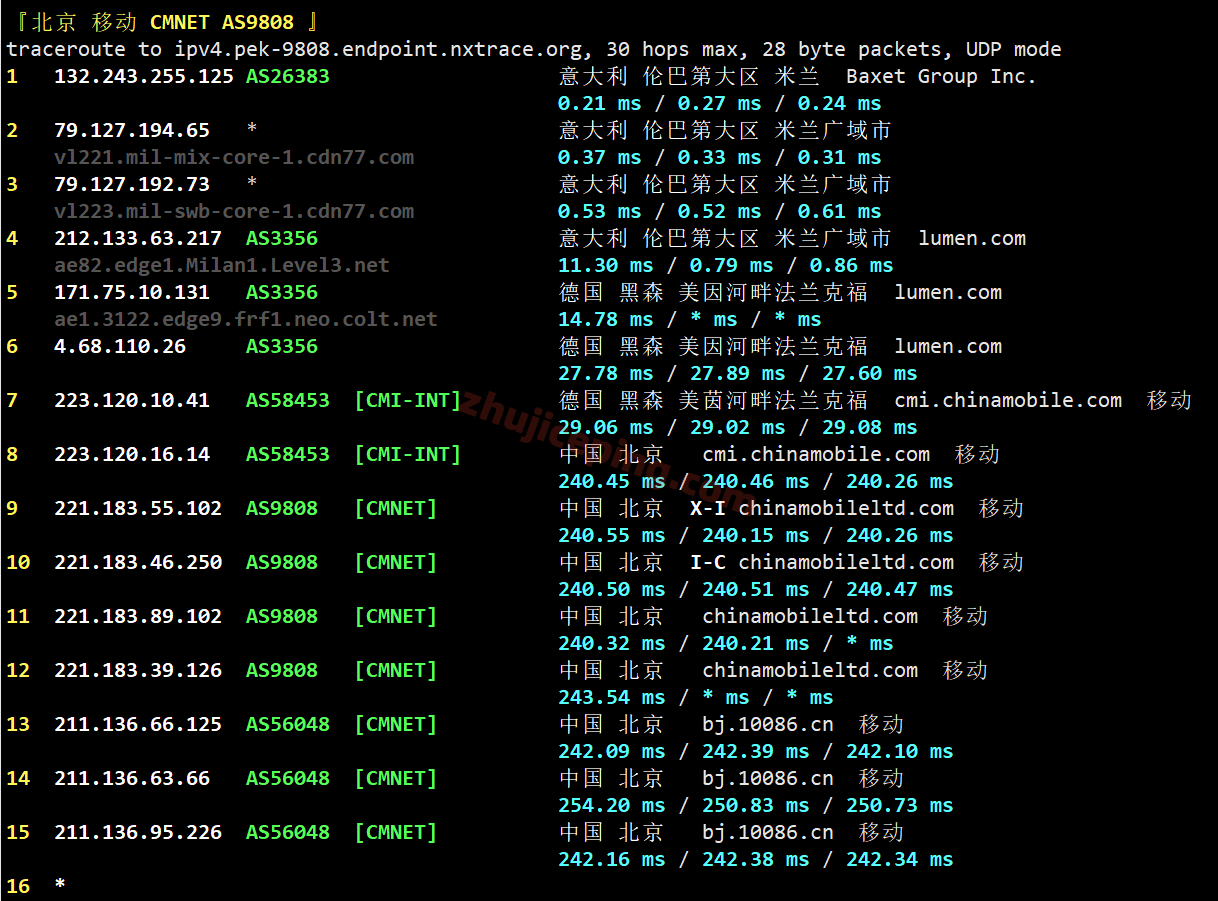Click hostname ae82.edge1.Milan1.Level3.net
1218x901 pixels.
pos(222,265)
